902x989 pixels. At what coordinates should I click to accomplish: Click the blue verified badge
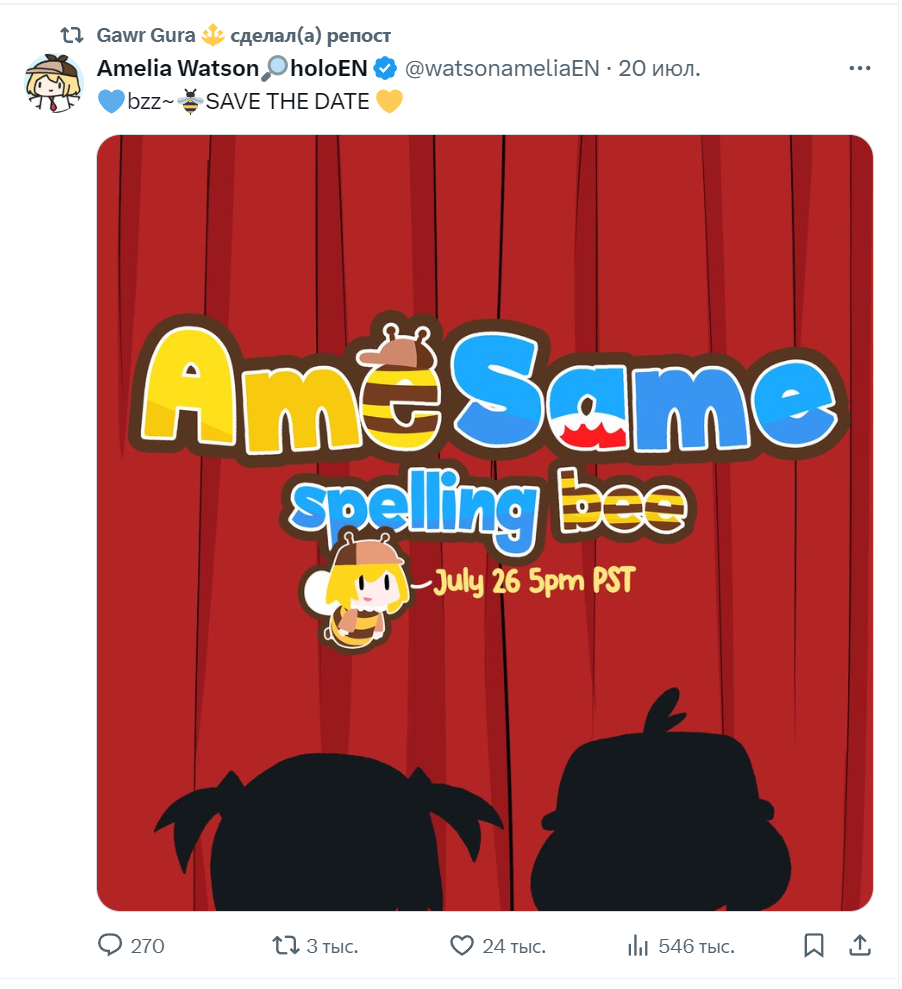click(385, 68)
